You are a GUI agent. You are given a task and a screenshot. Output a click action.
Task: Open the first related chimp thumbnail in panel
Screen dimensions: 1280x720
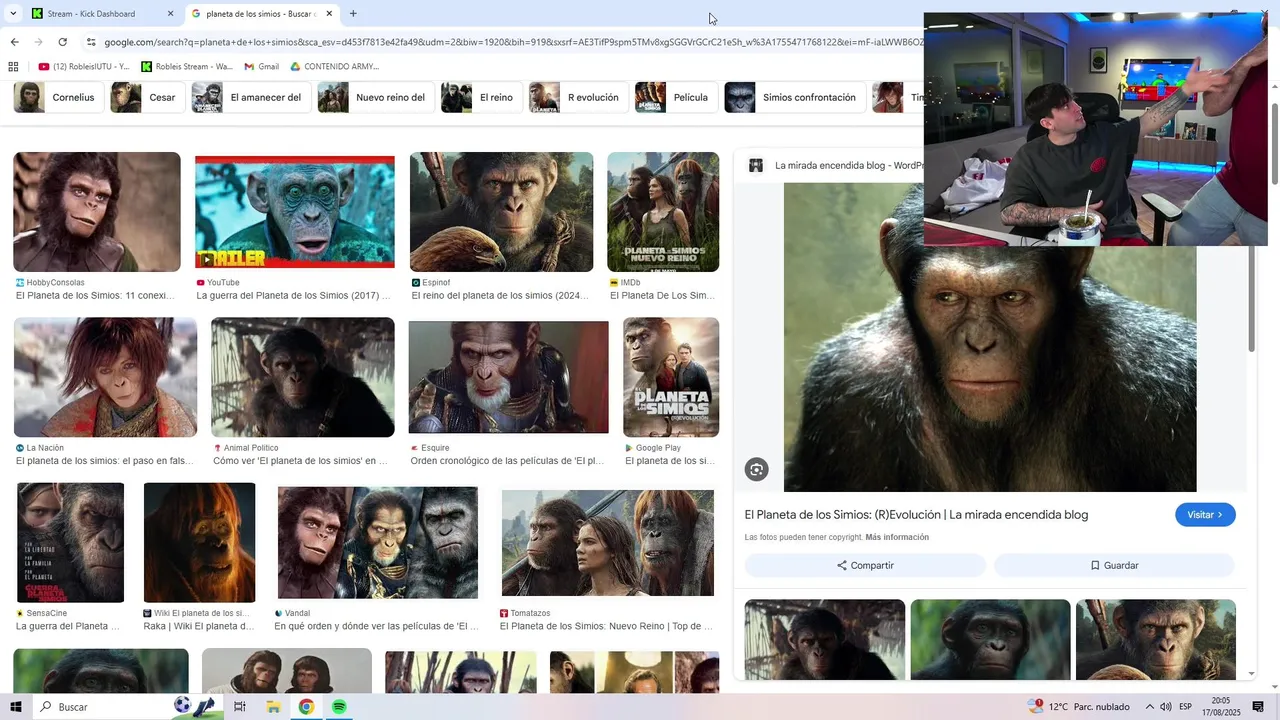click(825, 640)
